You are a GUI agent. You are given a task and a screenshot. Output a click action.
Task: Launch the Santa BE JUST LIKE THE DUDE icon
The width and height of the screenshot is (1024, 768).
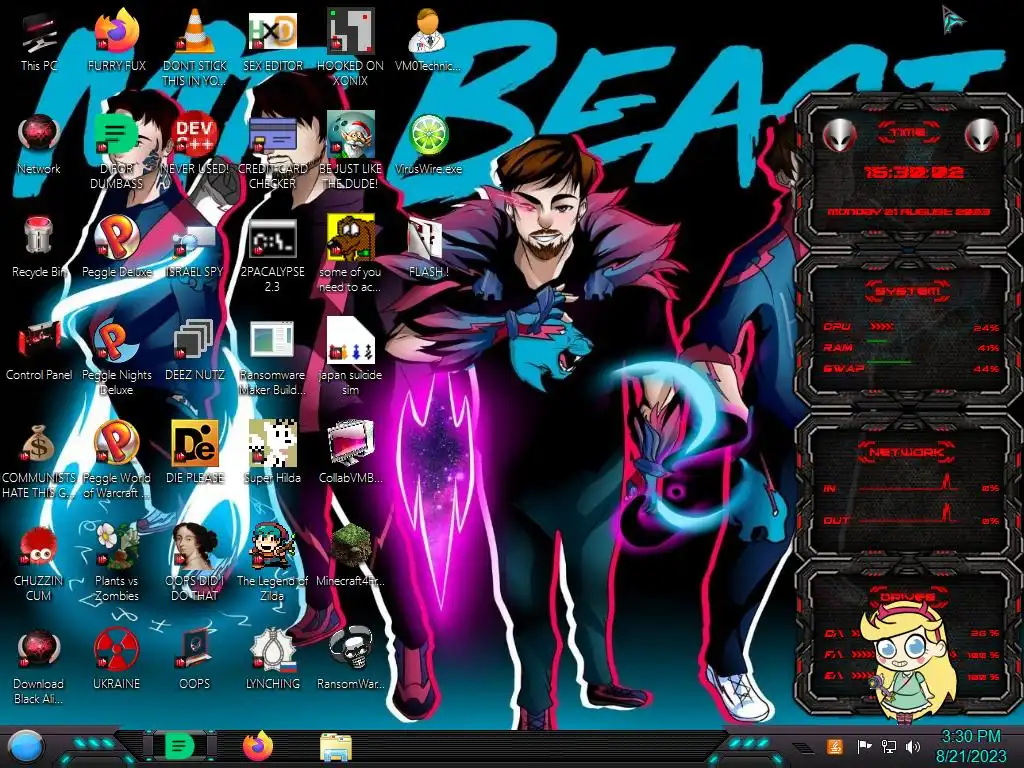(x=351, y=150)
